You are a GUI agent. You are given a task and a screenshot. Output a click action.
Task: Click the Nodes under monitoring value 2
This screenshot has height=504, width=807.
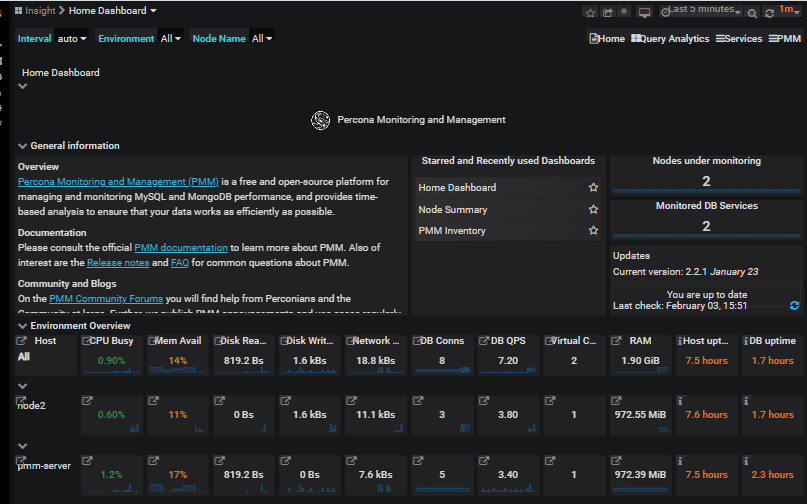coord(706,181)
